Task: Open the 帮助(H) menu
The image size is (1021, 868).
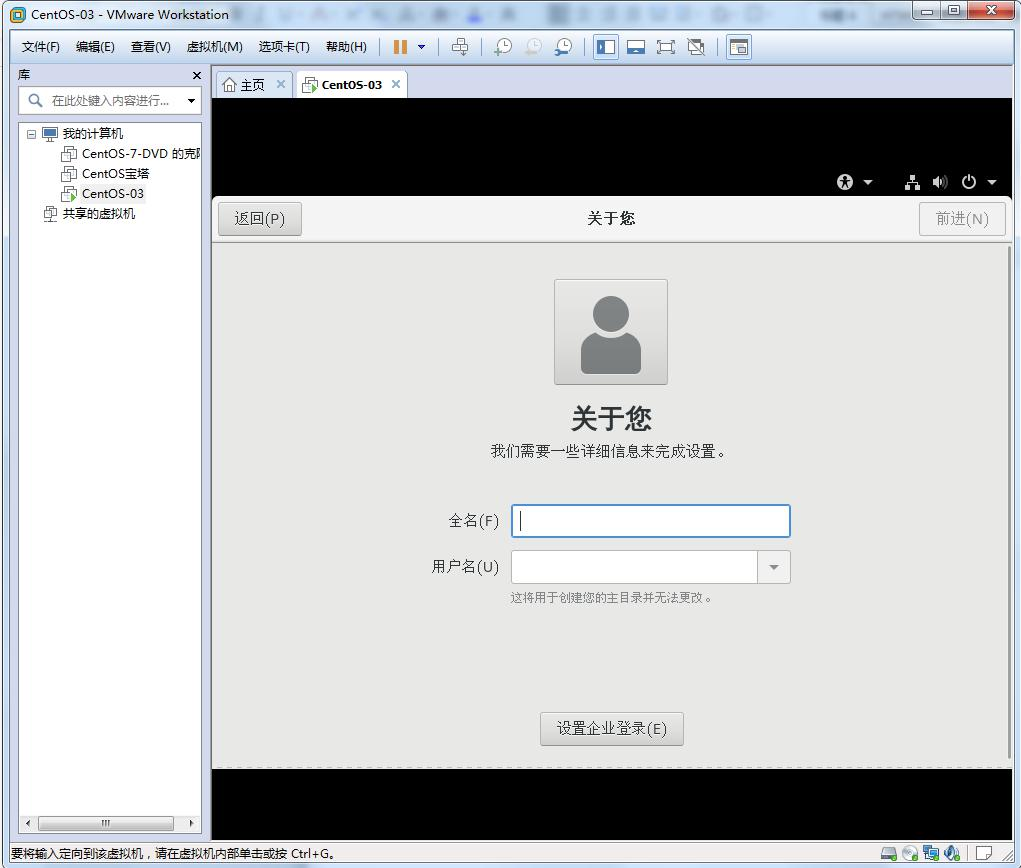Action: pyautogui.click(x=346, y=47)
